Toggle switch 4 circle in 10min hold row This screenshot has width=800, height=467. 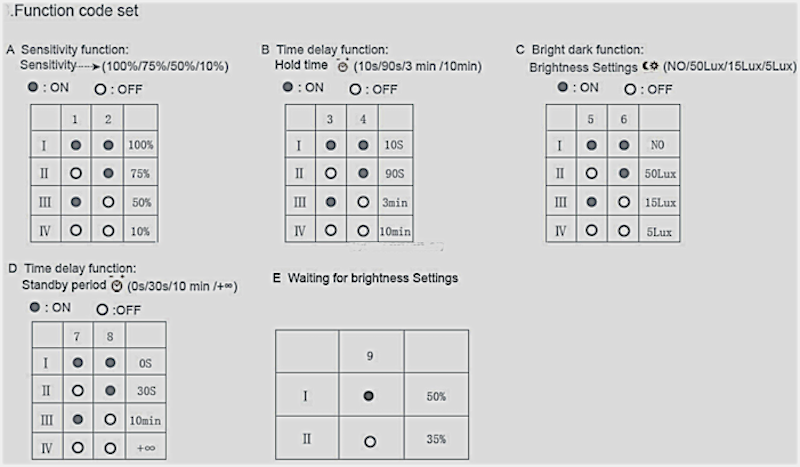pyautogui.click(x=363, y=231)
